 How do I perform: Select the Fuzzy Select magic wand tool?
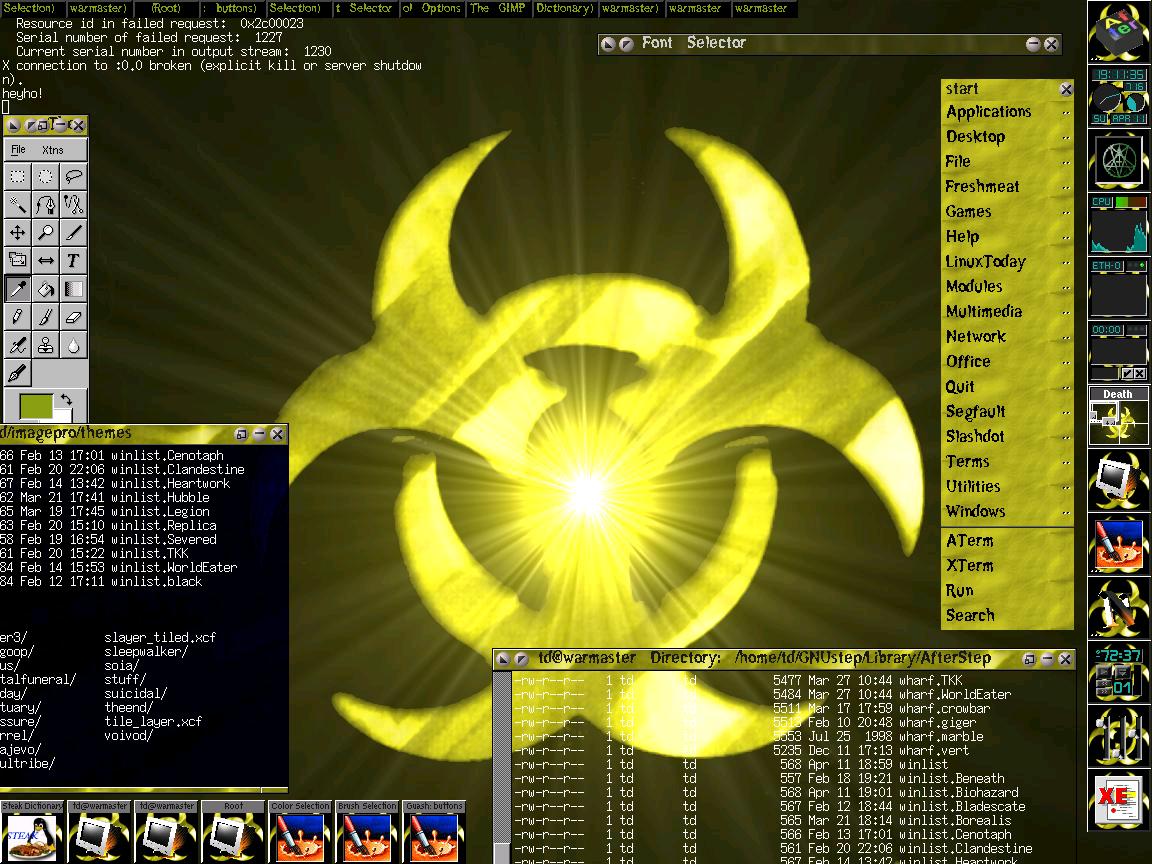coord(18,205)
